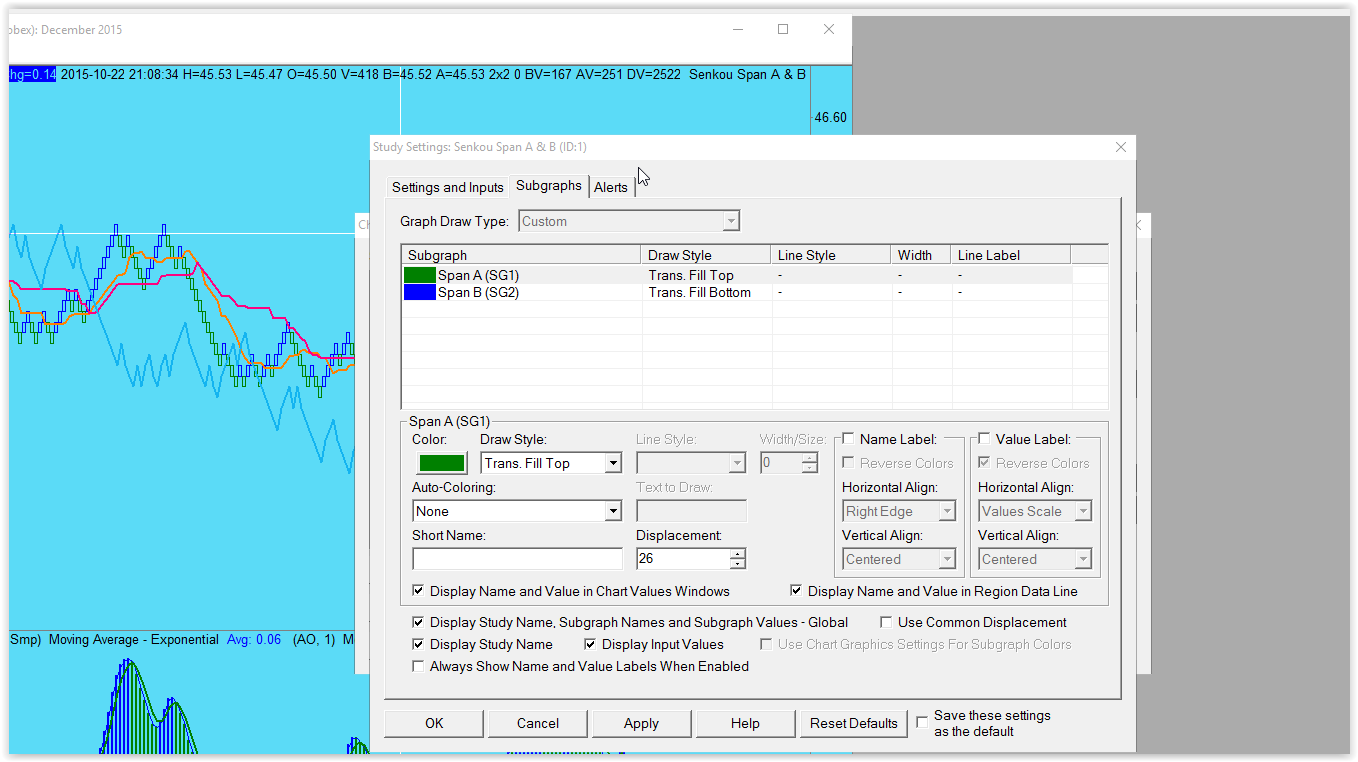
Task: Toggle Use Common Displacement checkbox
Action: coord(886,622)
